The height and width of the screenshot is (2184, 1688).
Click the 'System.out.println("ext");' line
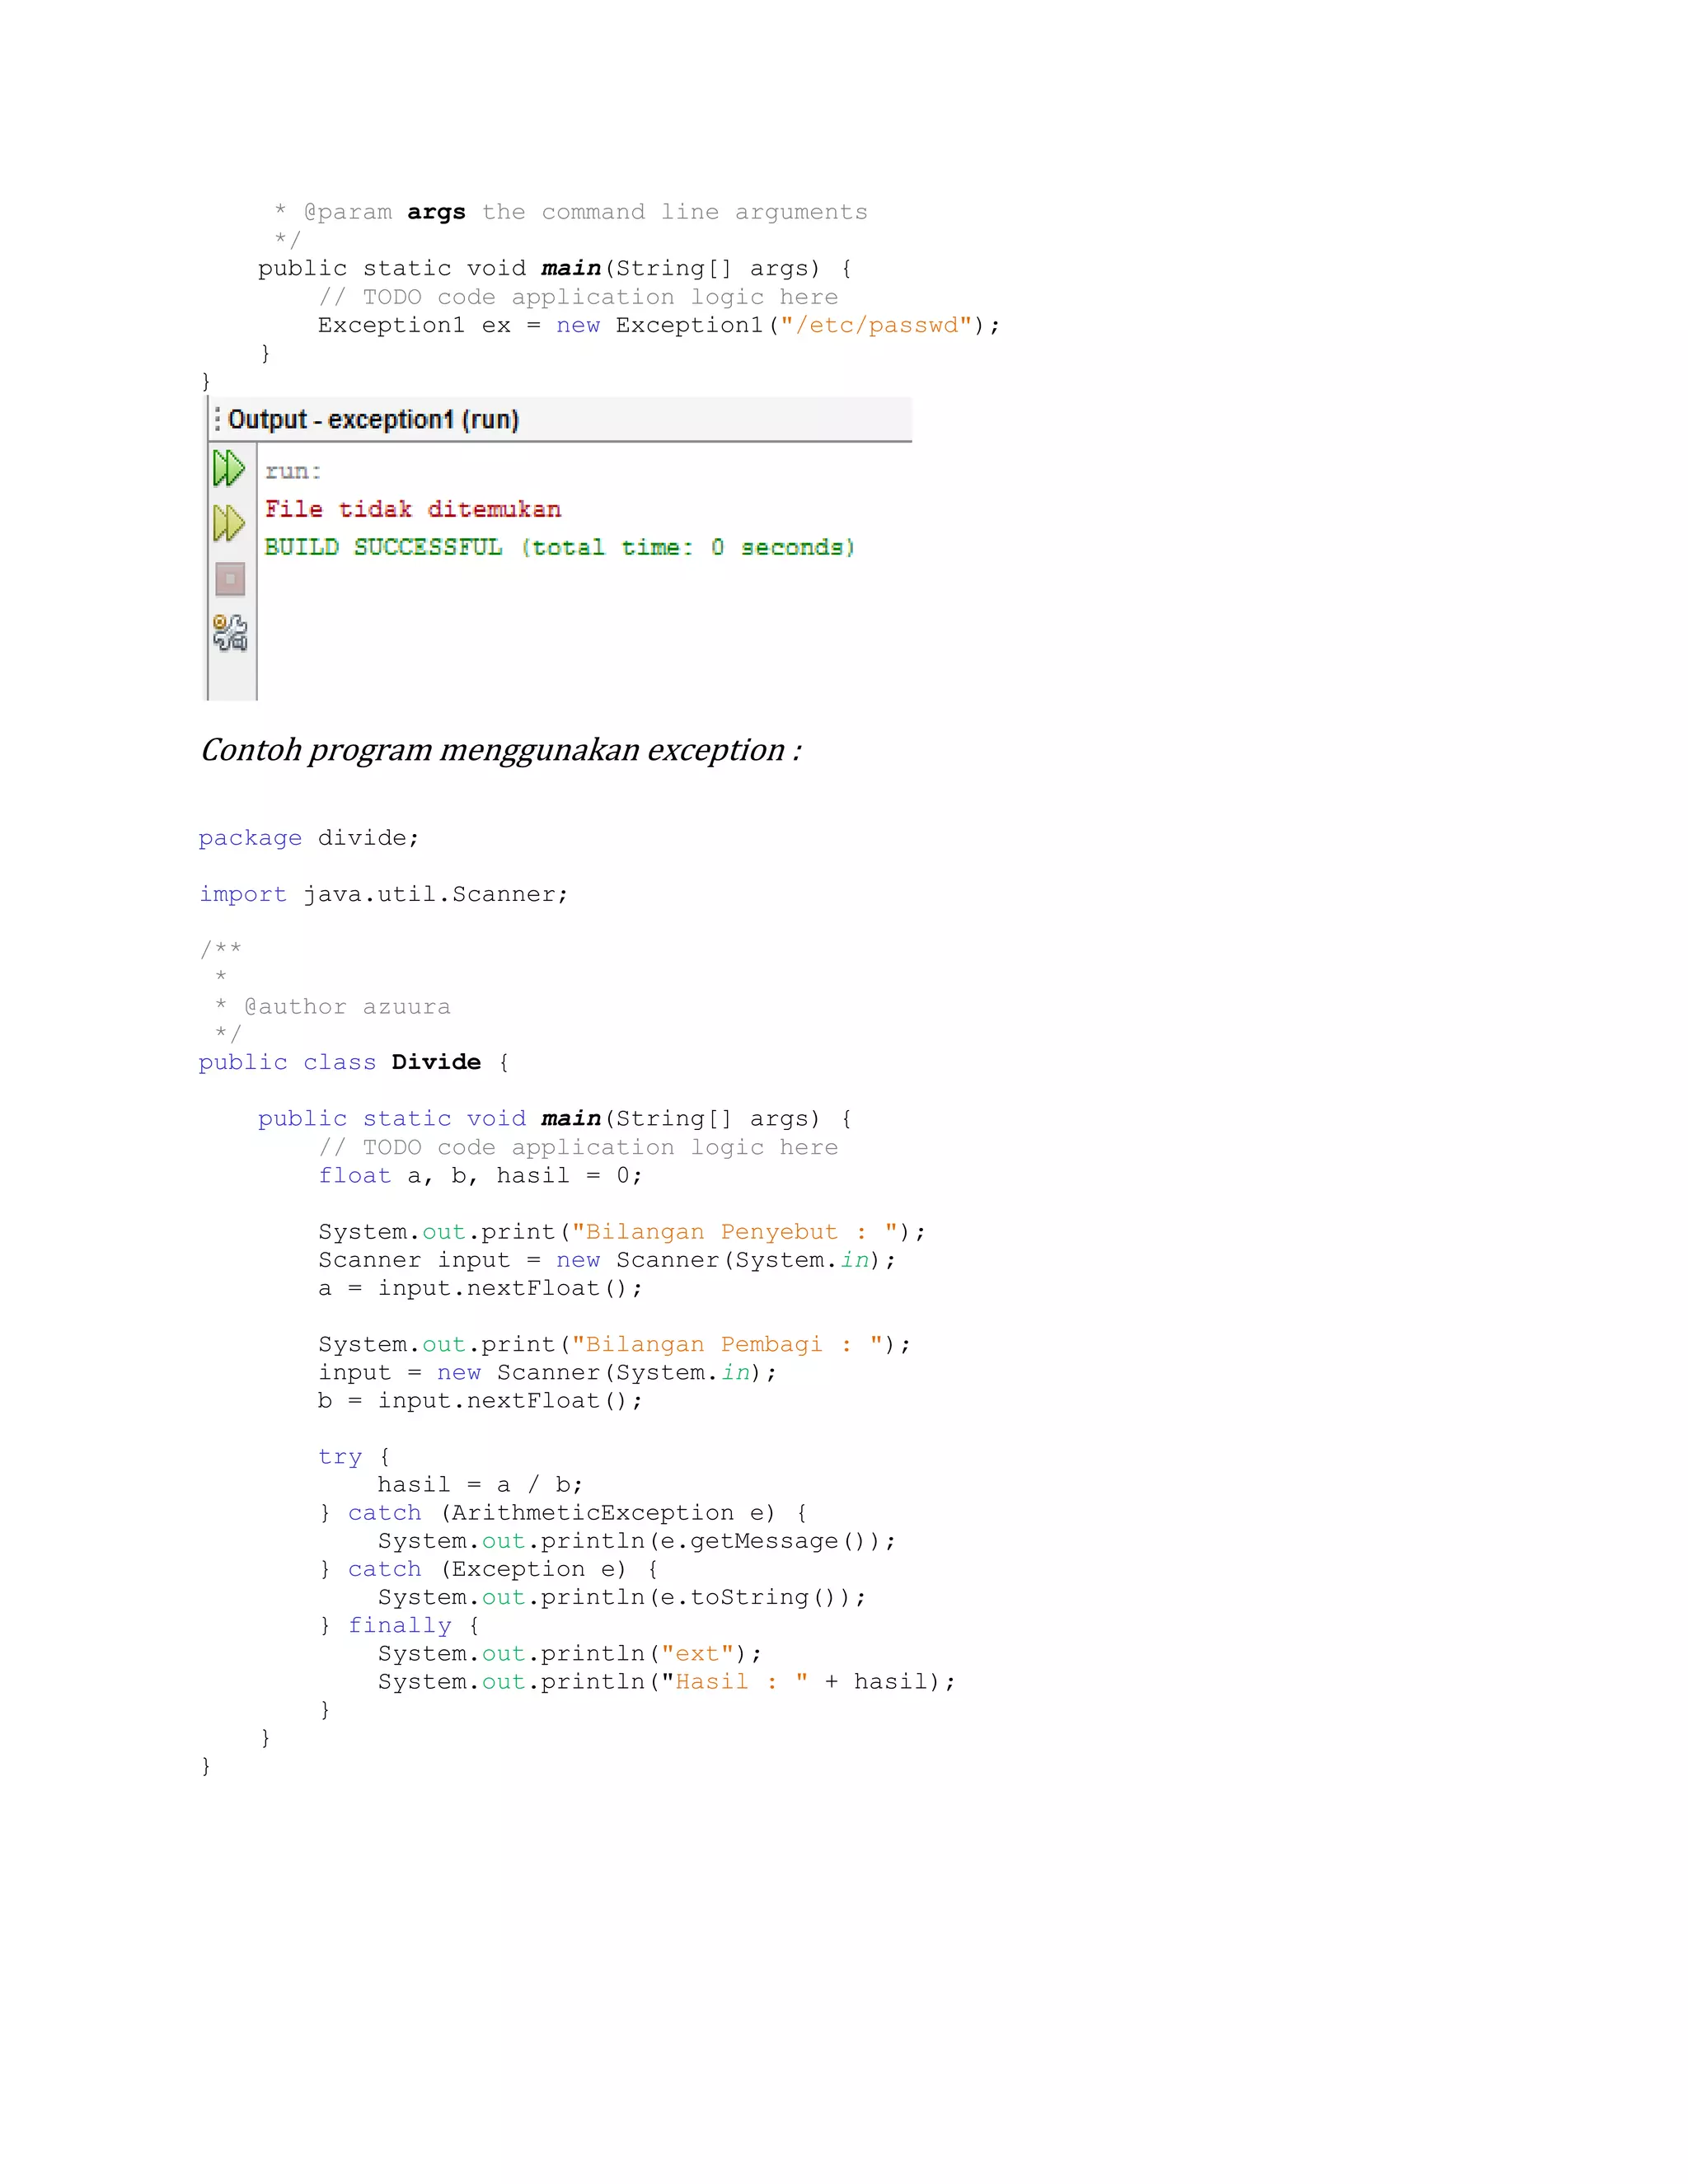[x=570, y=1654]
